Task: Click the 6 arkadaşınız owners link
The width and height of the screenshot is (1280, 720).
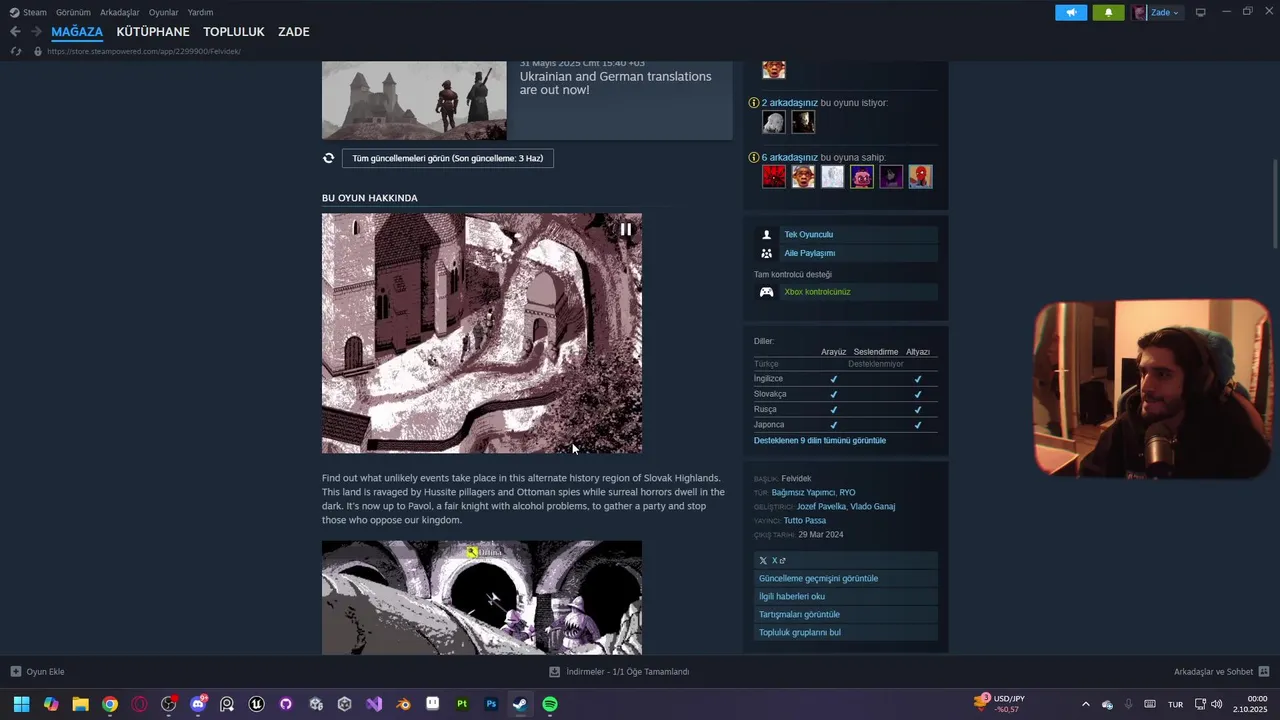Action: point(790,158)
